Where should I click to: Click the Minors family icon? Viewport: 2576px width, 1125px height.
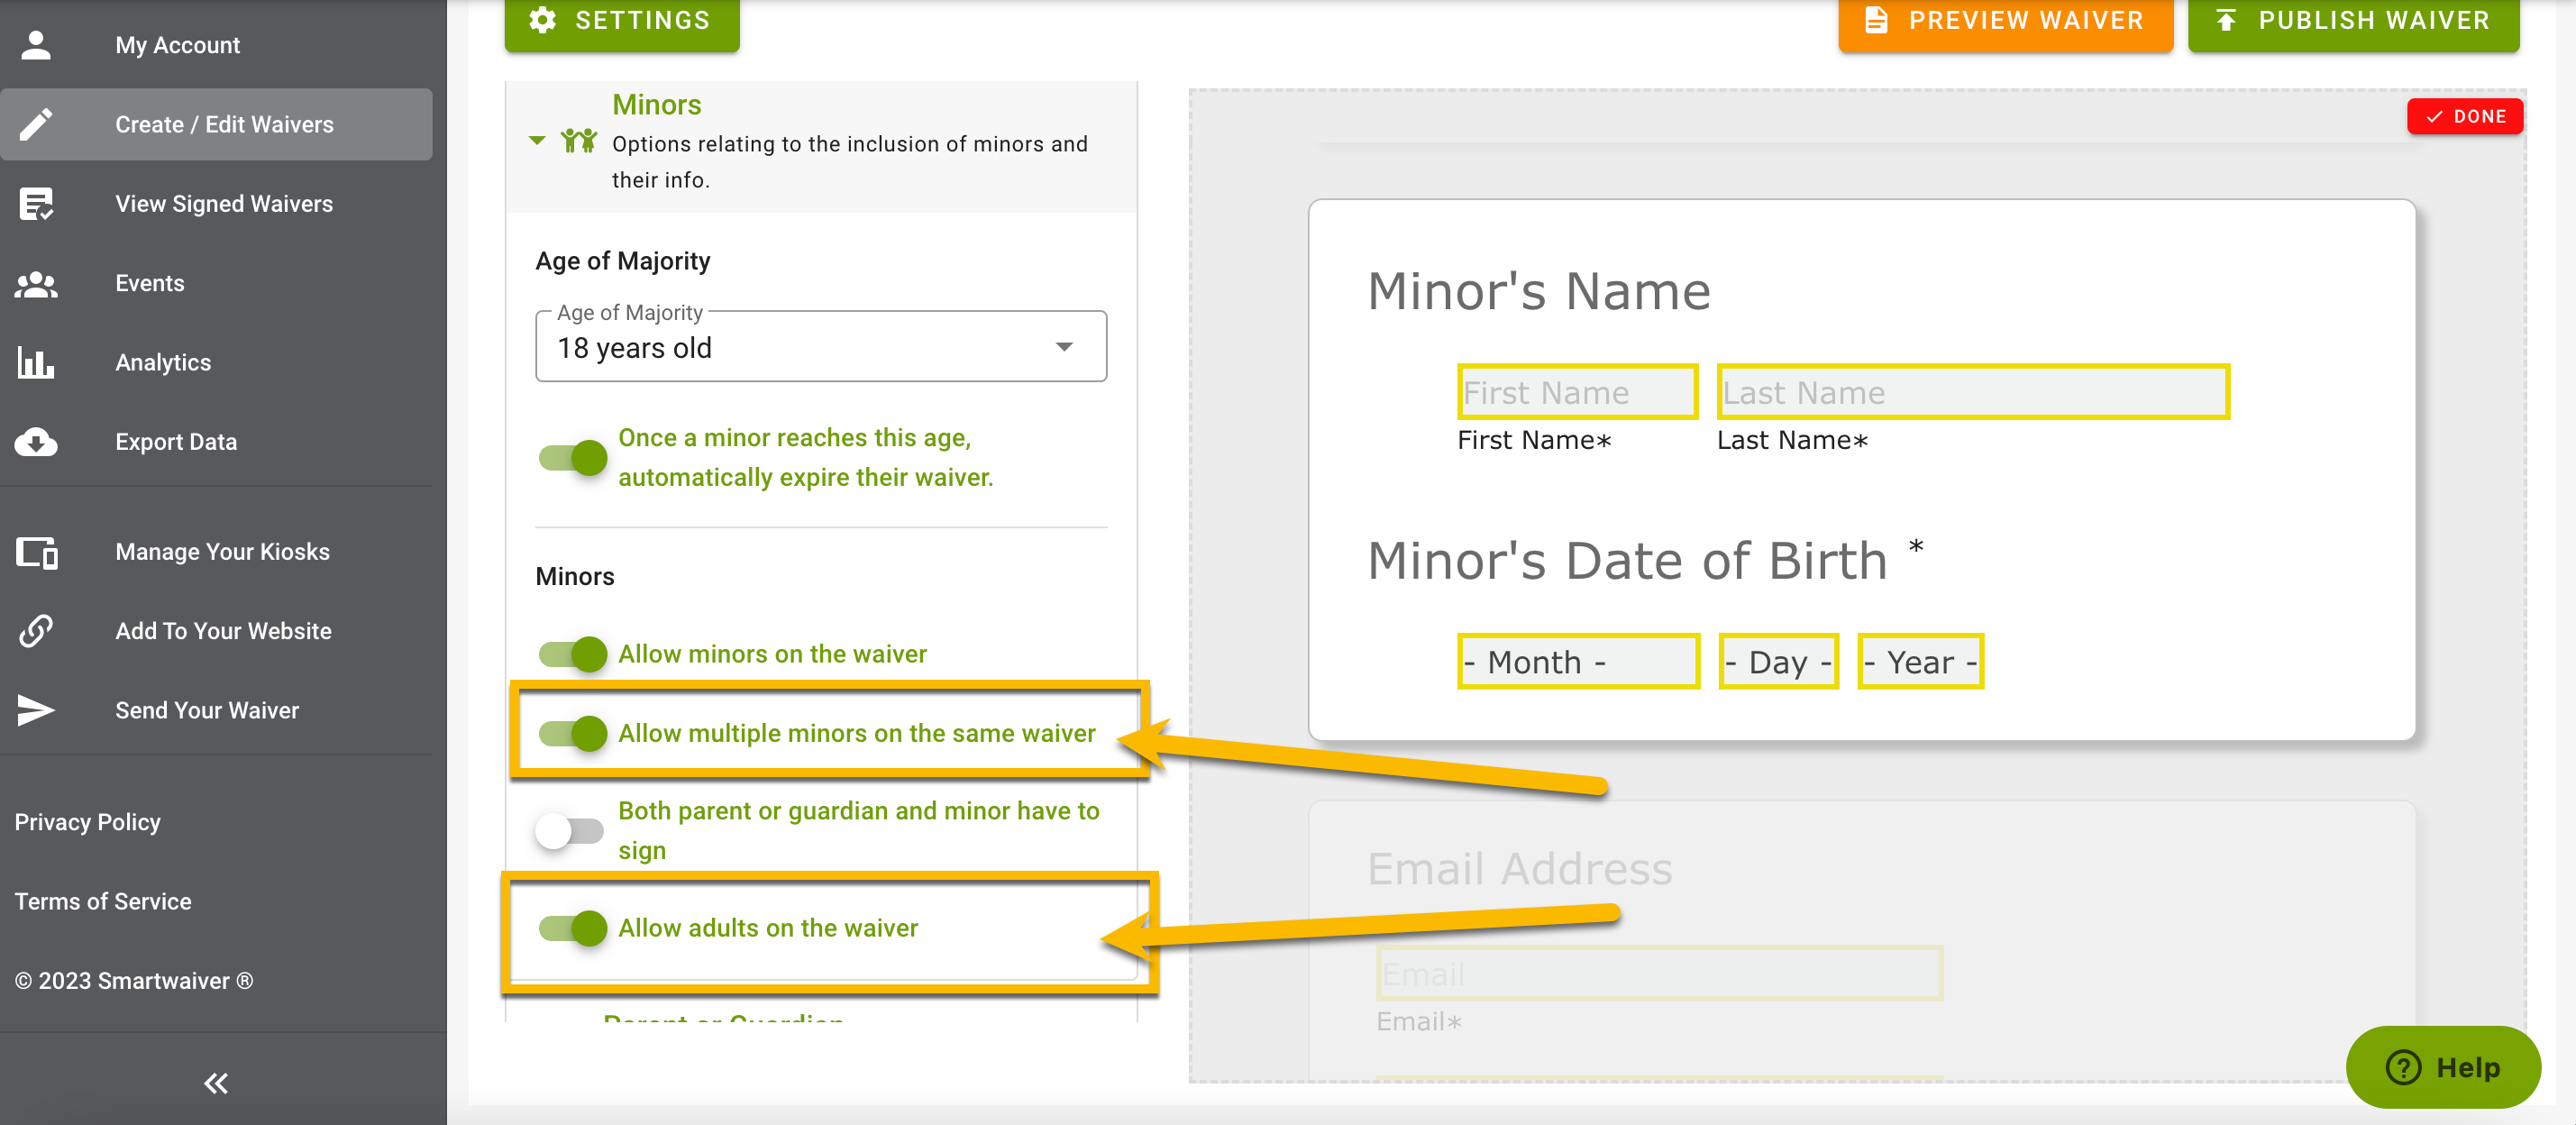point(578,141)
